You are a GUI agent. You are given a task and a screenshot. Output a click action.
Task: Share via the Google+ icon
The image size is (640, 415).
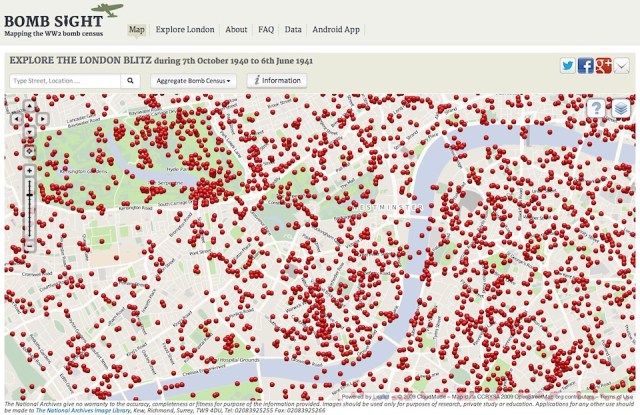603,66
